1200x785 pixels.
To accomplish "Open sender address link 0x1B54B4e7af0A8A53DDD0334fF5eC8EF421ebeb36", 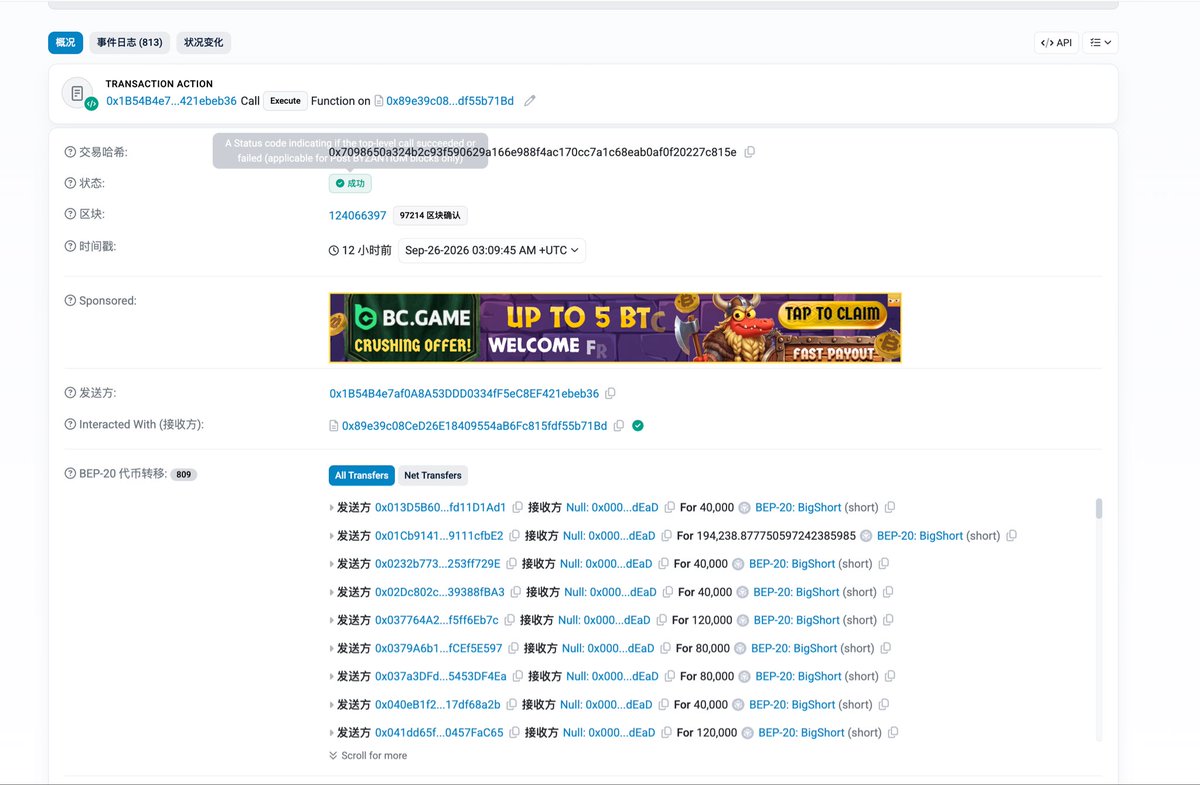I will [465, 394].
